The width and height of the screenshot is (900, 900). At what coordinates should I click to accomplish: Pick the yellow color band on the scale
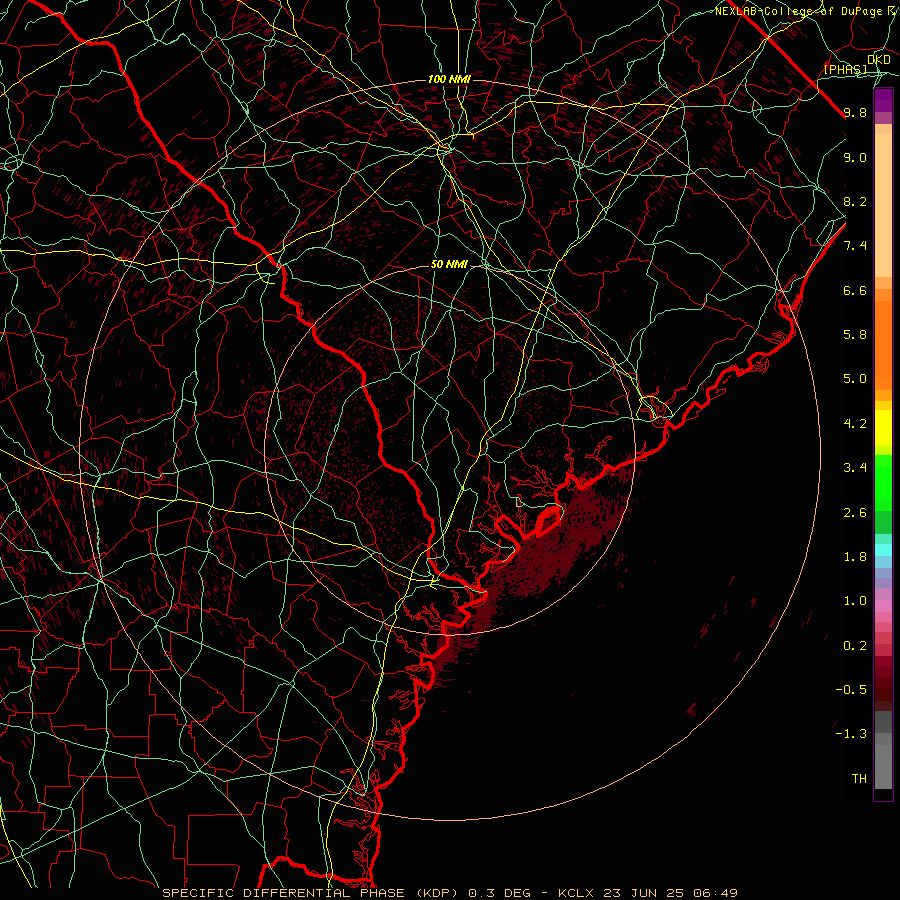883,428
